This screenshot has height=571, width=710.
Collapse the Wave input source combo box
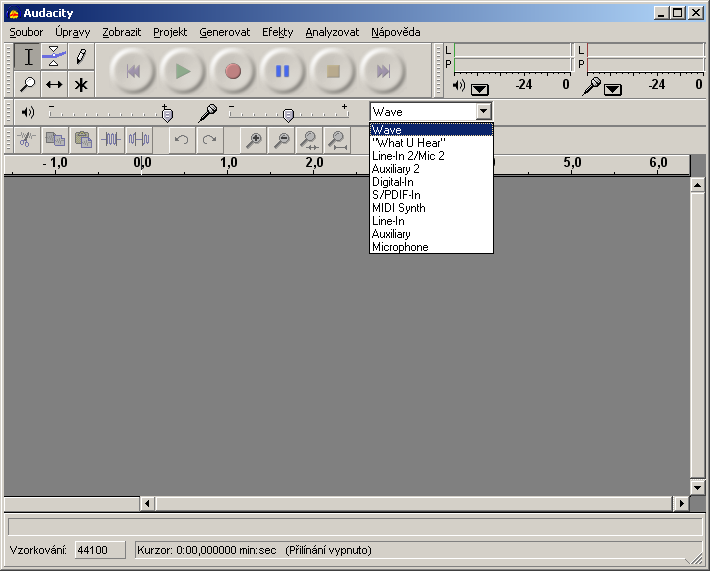tap(483, 112)
